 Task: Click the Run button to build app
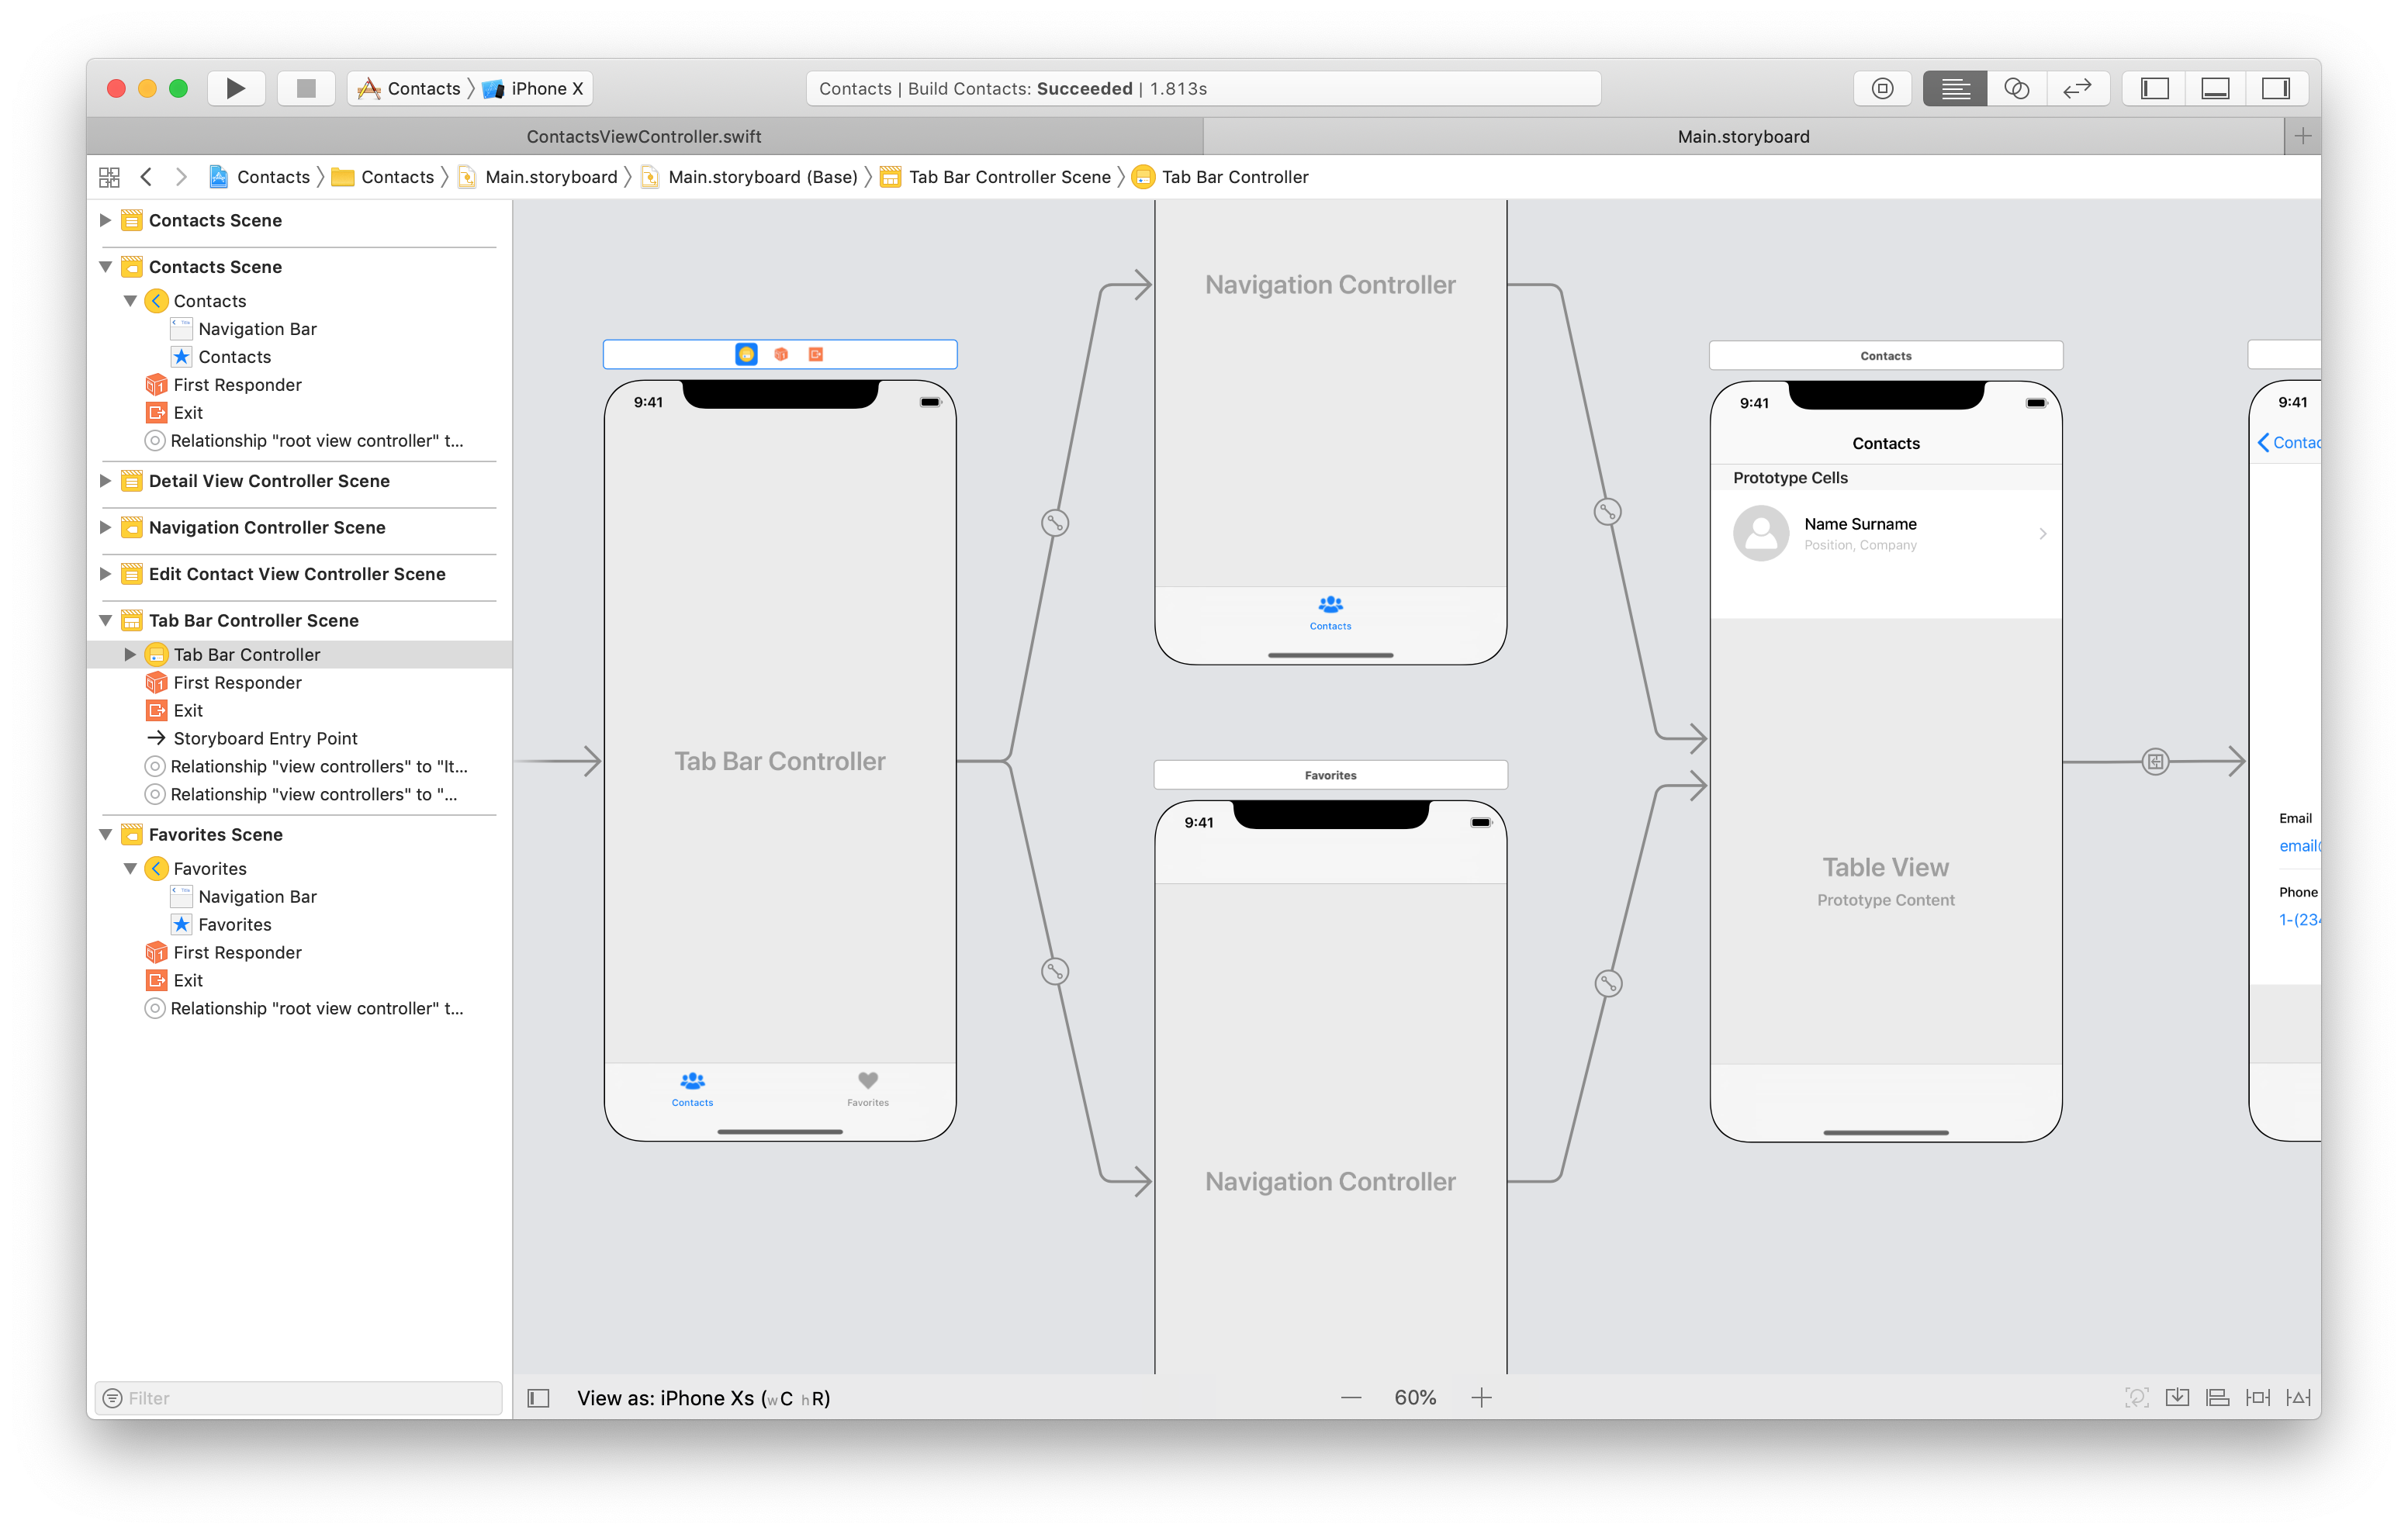[237, 86]
